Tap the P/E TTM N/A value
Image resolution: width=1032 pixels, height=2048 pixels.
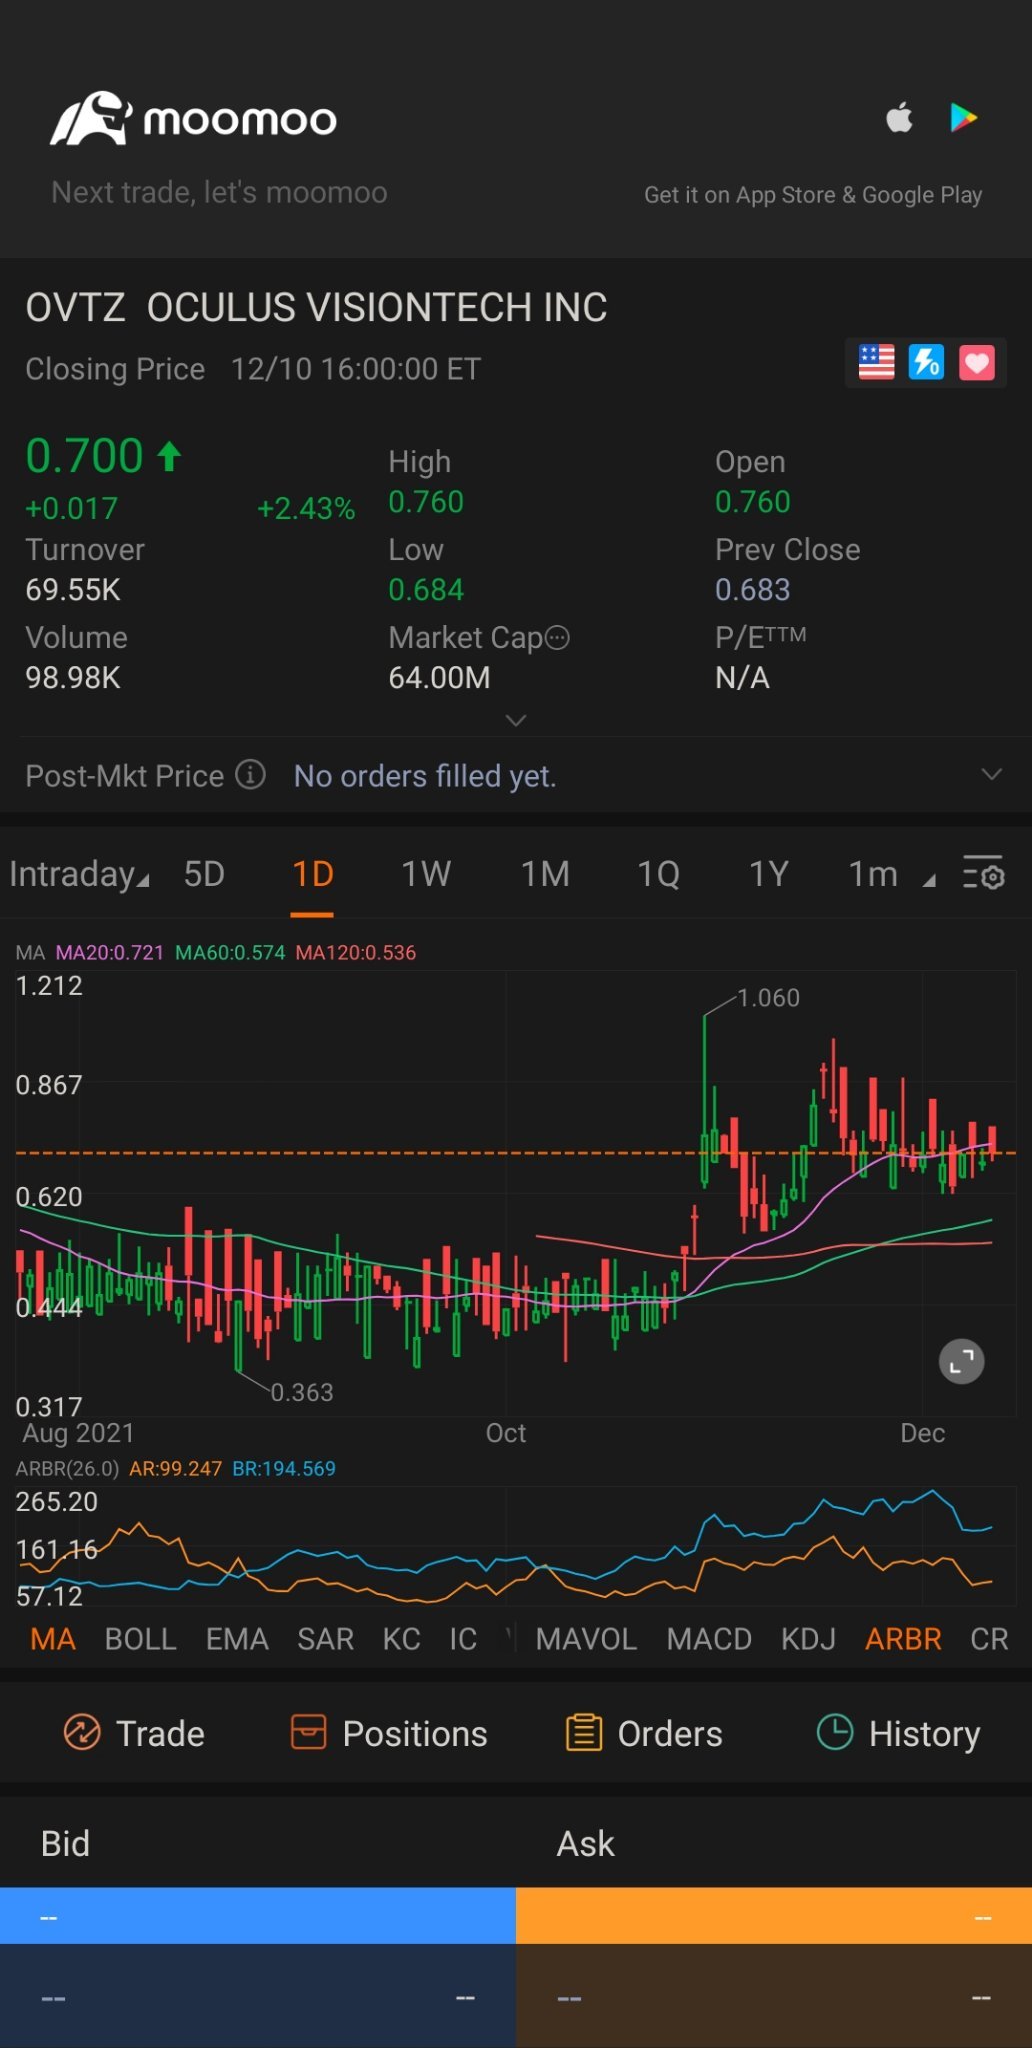(742, 678)
